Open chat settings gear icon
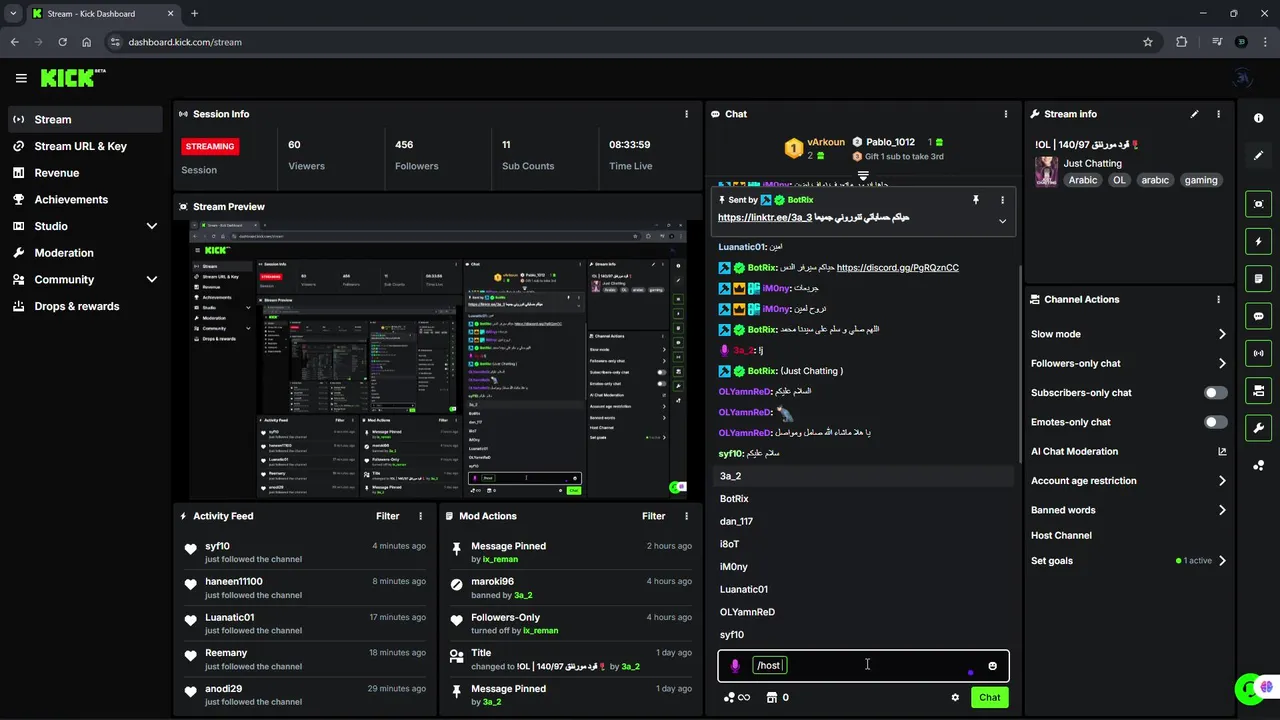The height and width of the screenshot is (720, 1280). tap(955, 698)
